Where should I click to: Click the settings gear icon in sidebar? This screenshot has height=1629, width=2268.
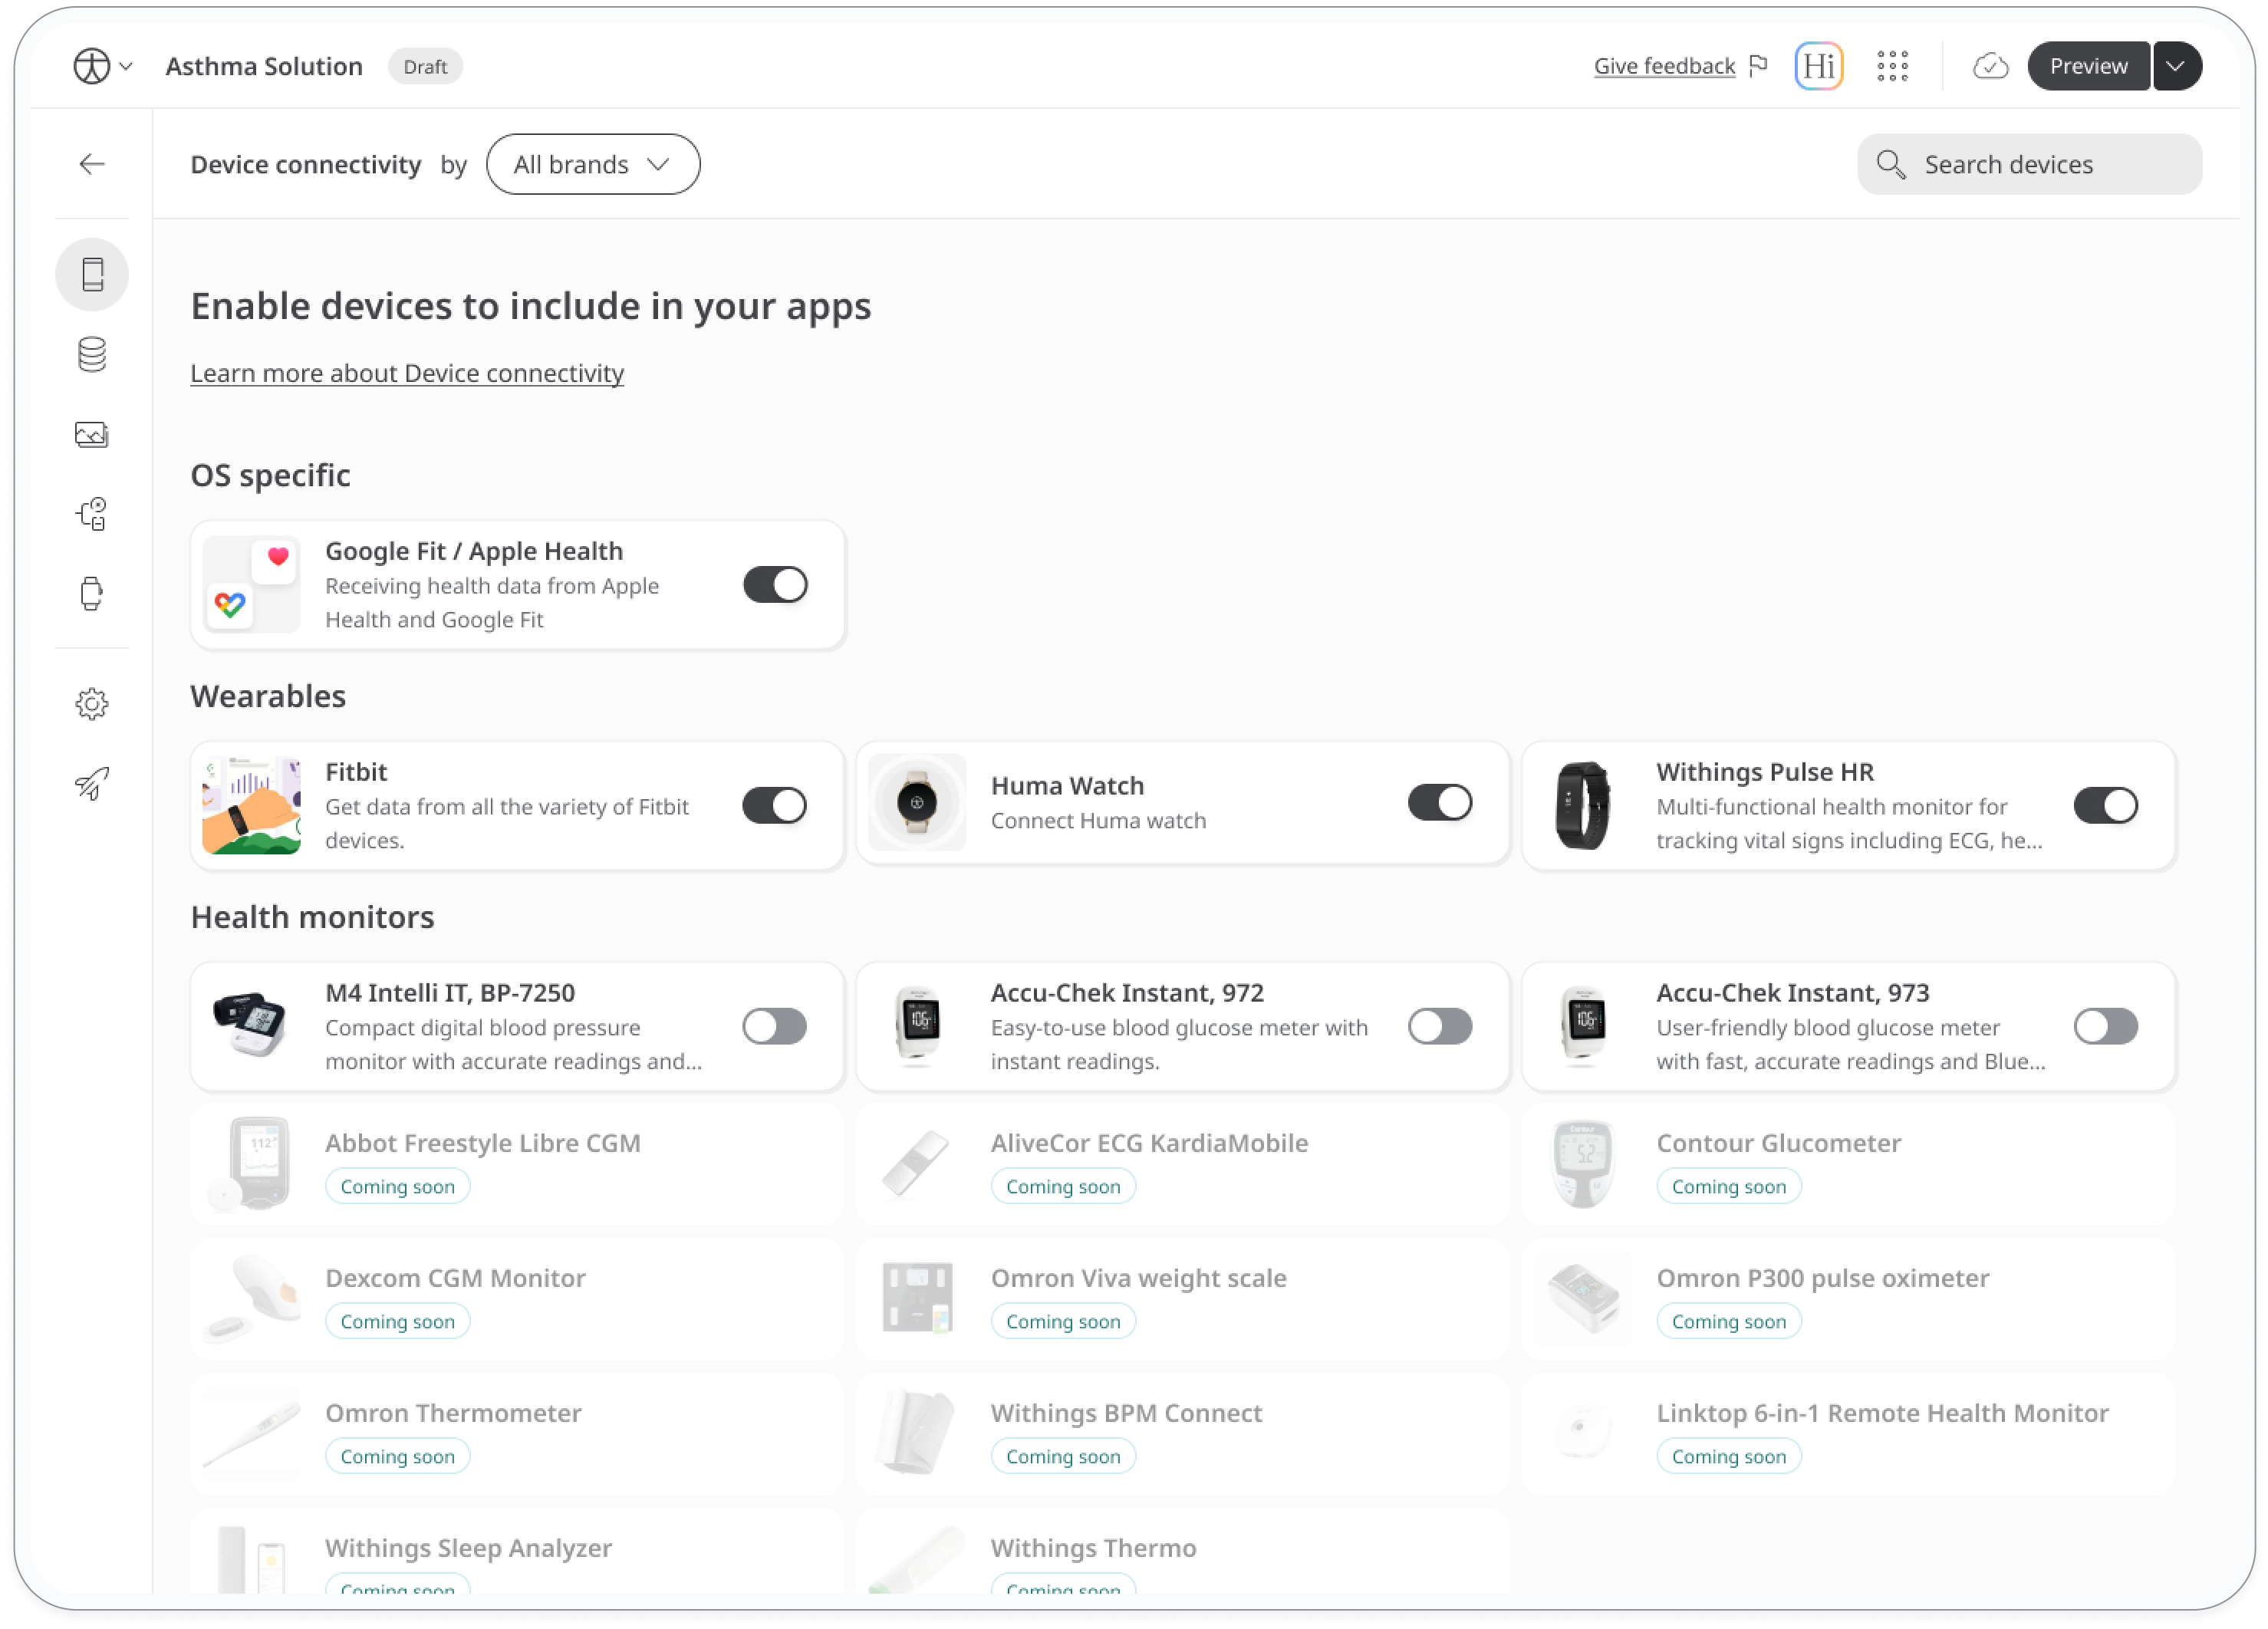coord(94,704)
